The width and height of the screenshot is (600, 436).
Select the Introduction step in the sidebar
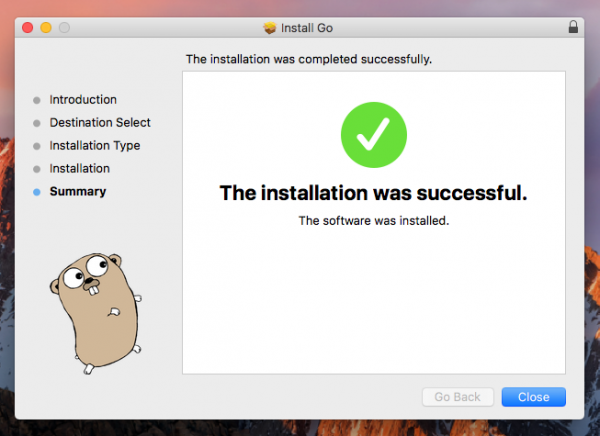tap(83, 100)
